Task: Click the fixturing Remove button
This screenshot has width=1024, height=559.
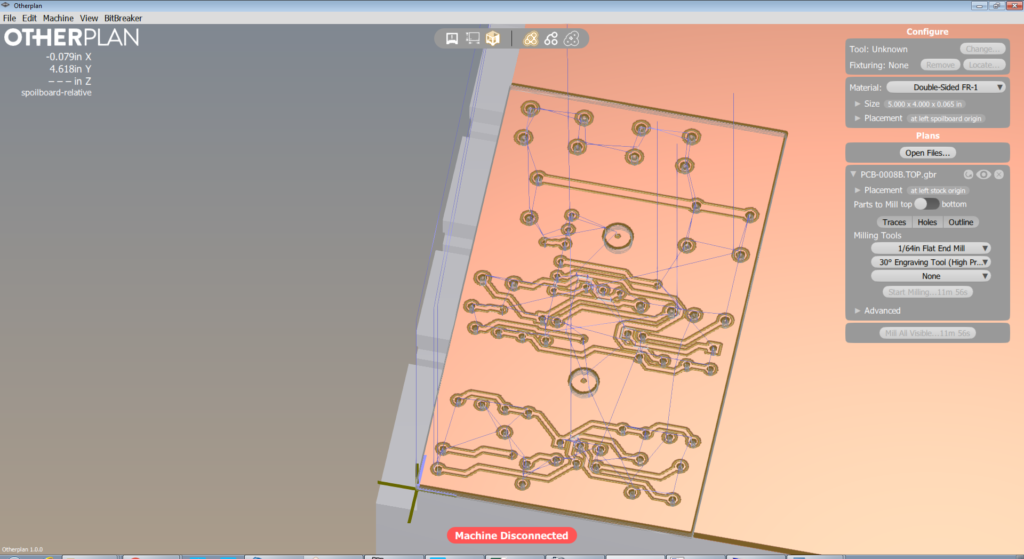Action: 940,65
